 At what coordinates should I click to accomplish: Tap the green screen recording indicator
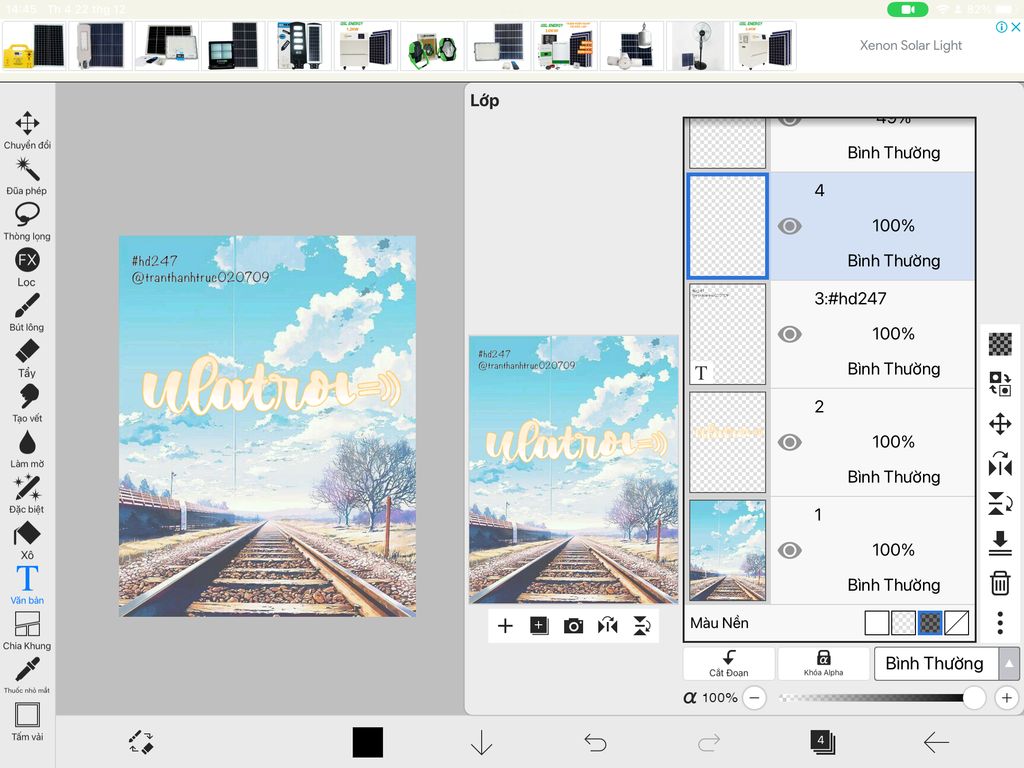pos(908,9)
